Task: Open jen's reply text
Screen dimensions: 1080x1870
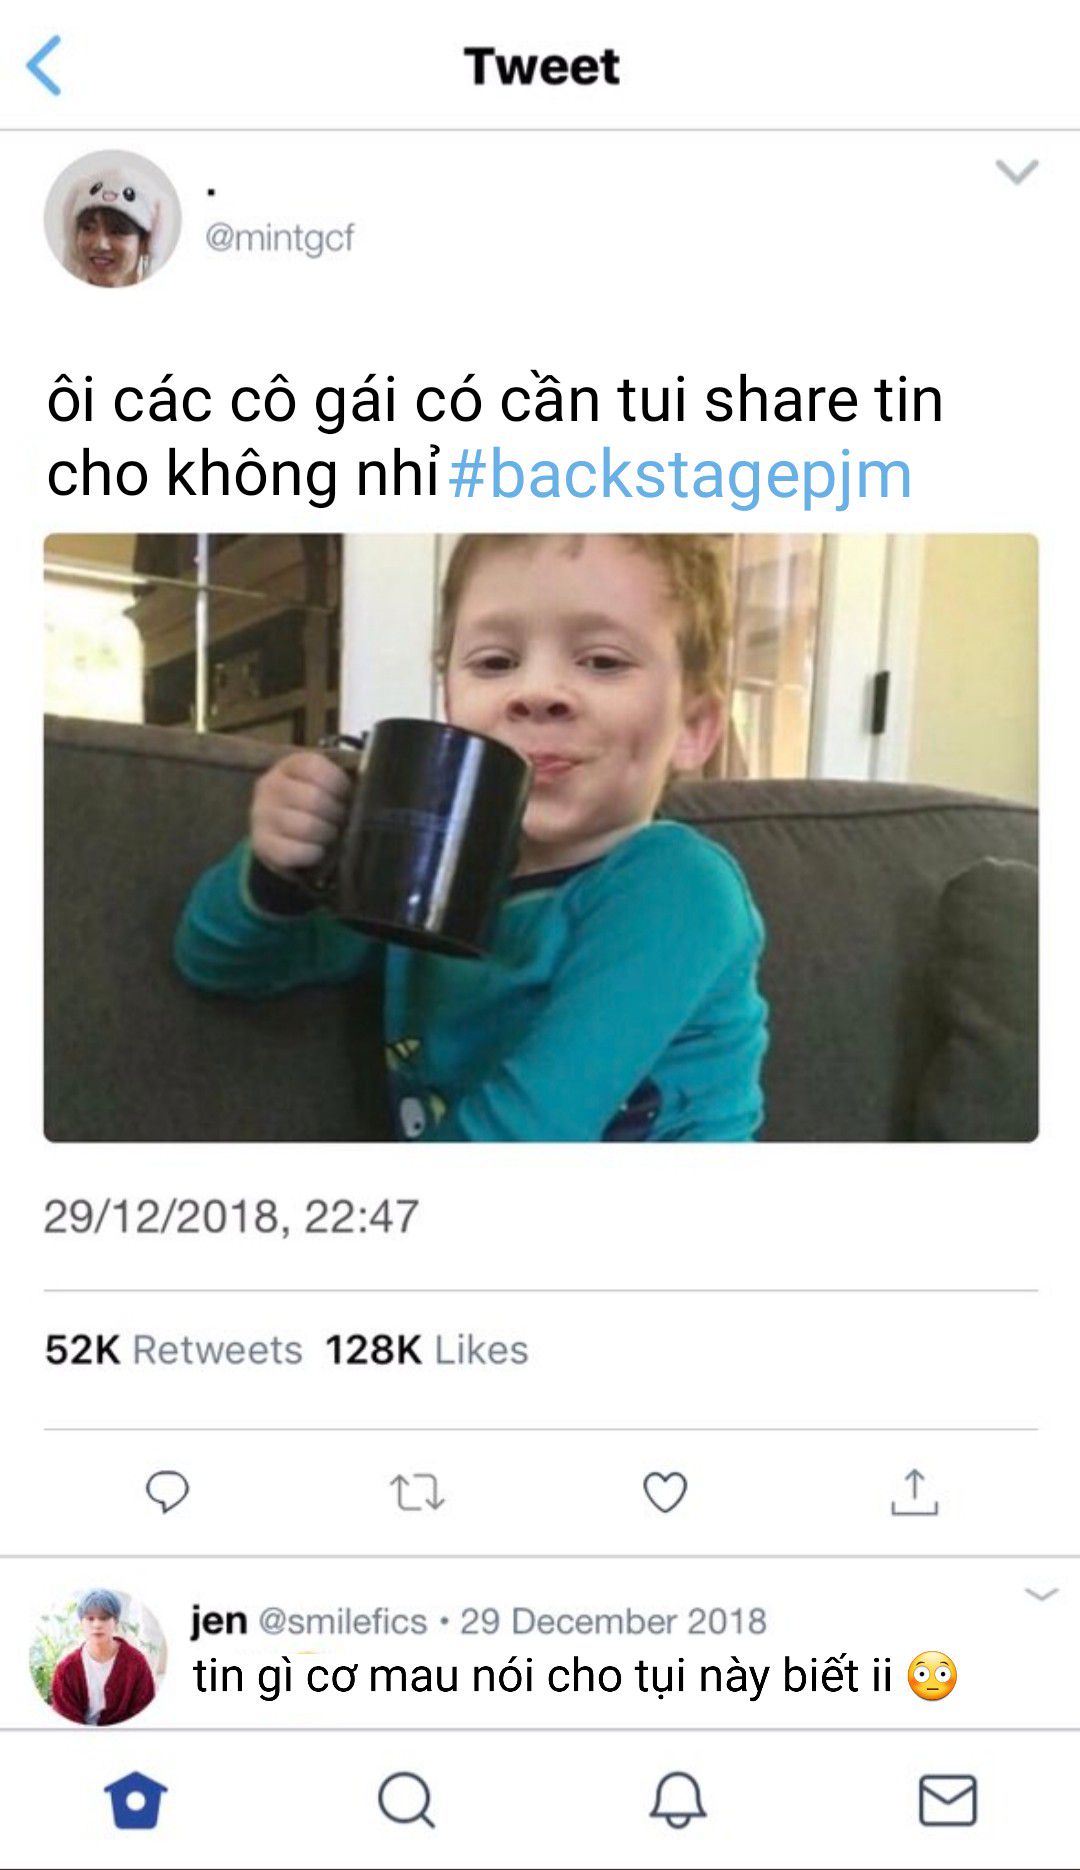Action: coord(575,1676)
